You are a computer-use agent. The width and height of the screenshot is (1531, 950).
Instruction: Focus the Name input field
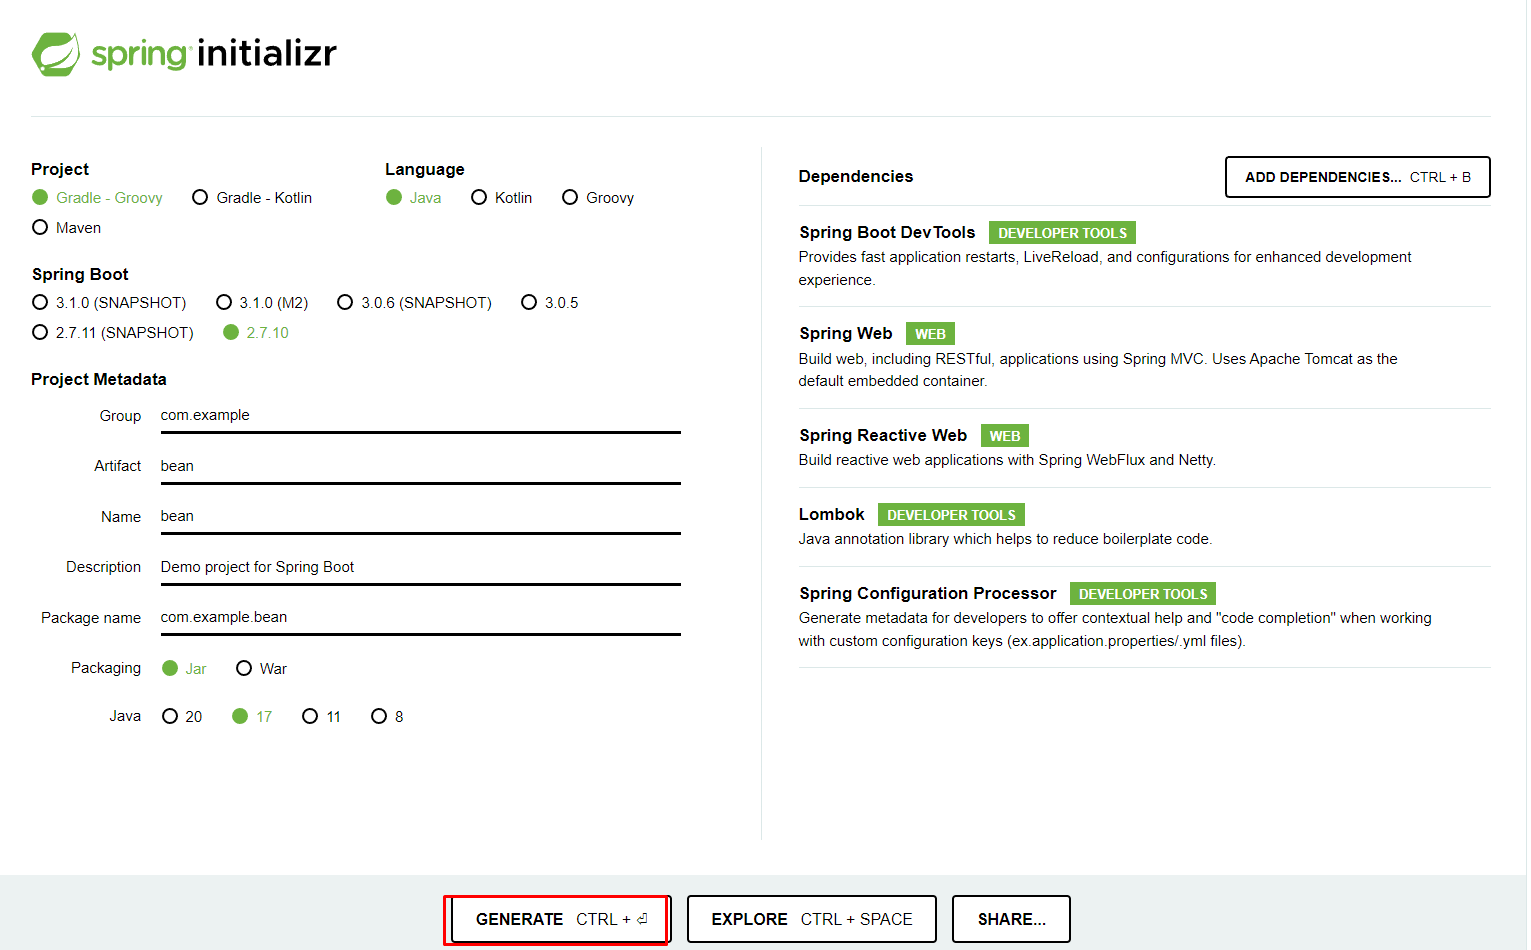(x=420, y=517)
